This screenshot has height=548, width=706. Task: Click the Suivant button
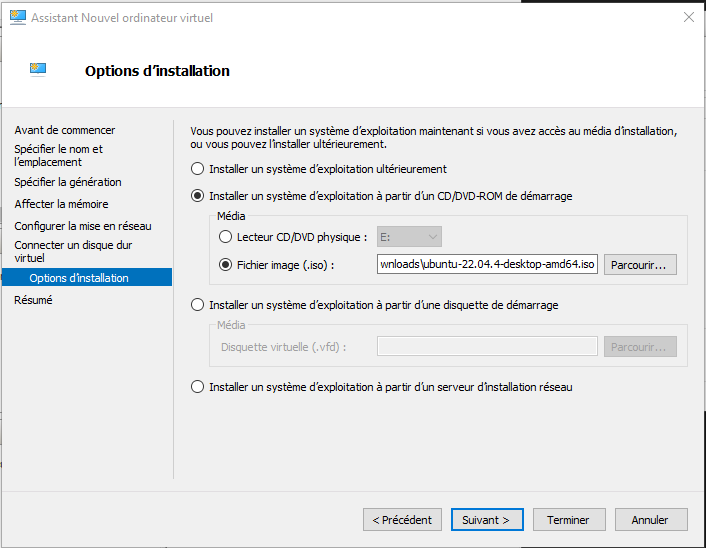pos(487,520)
